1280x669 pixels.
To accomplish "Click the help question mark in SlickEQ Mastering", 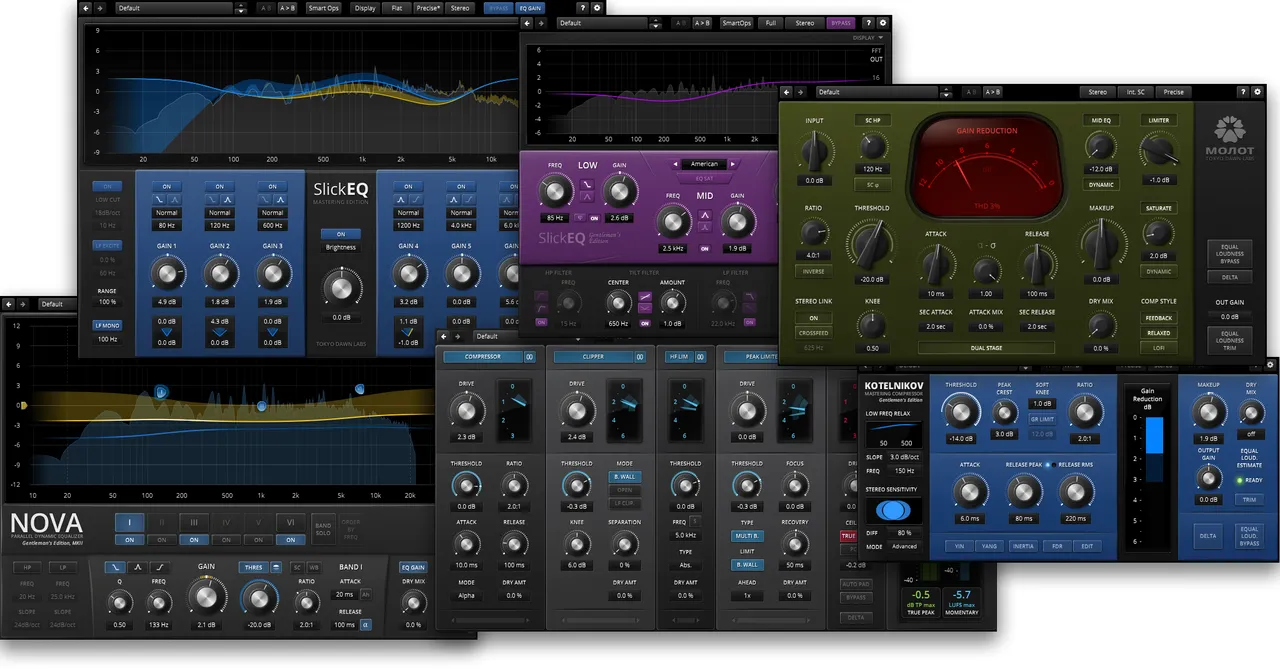I will coord(583,8).
